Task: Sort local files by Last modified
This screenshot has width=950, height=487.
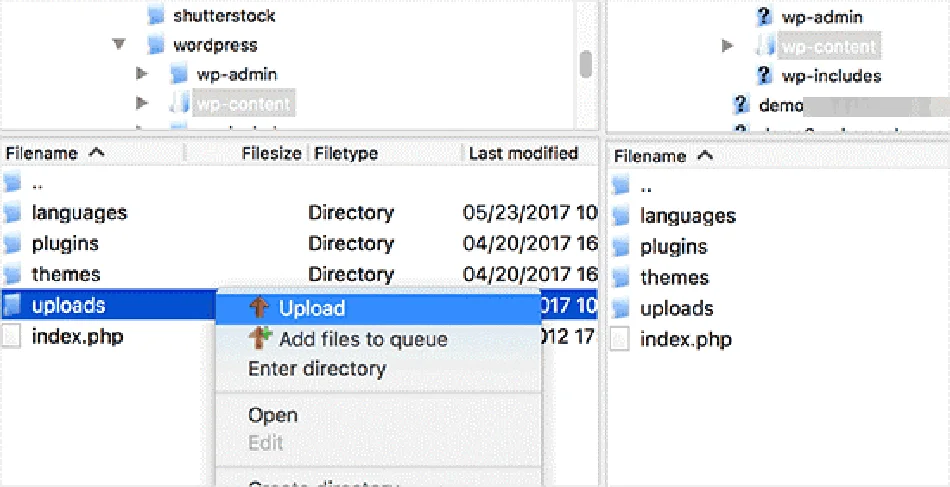Action: click(523, 153)
